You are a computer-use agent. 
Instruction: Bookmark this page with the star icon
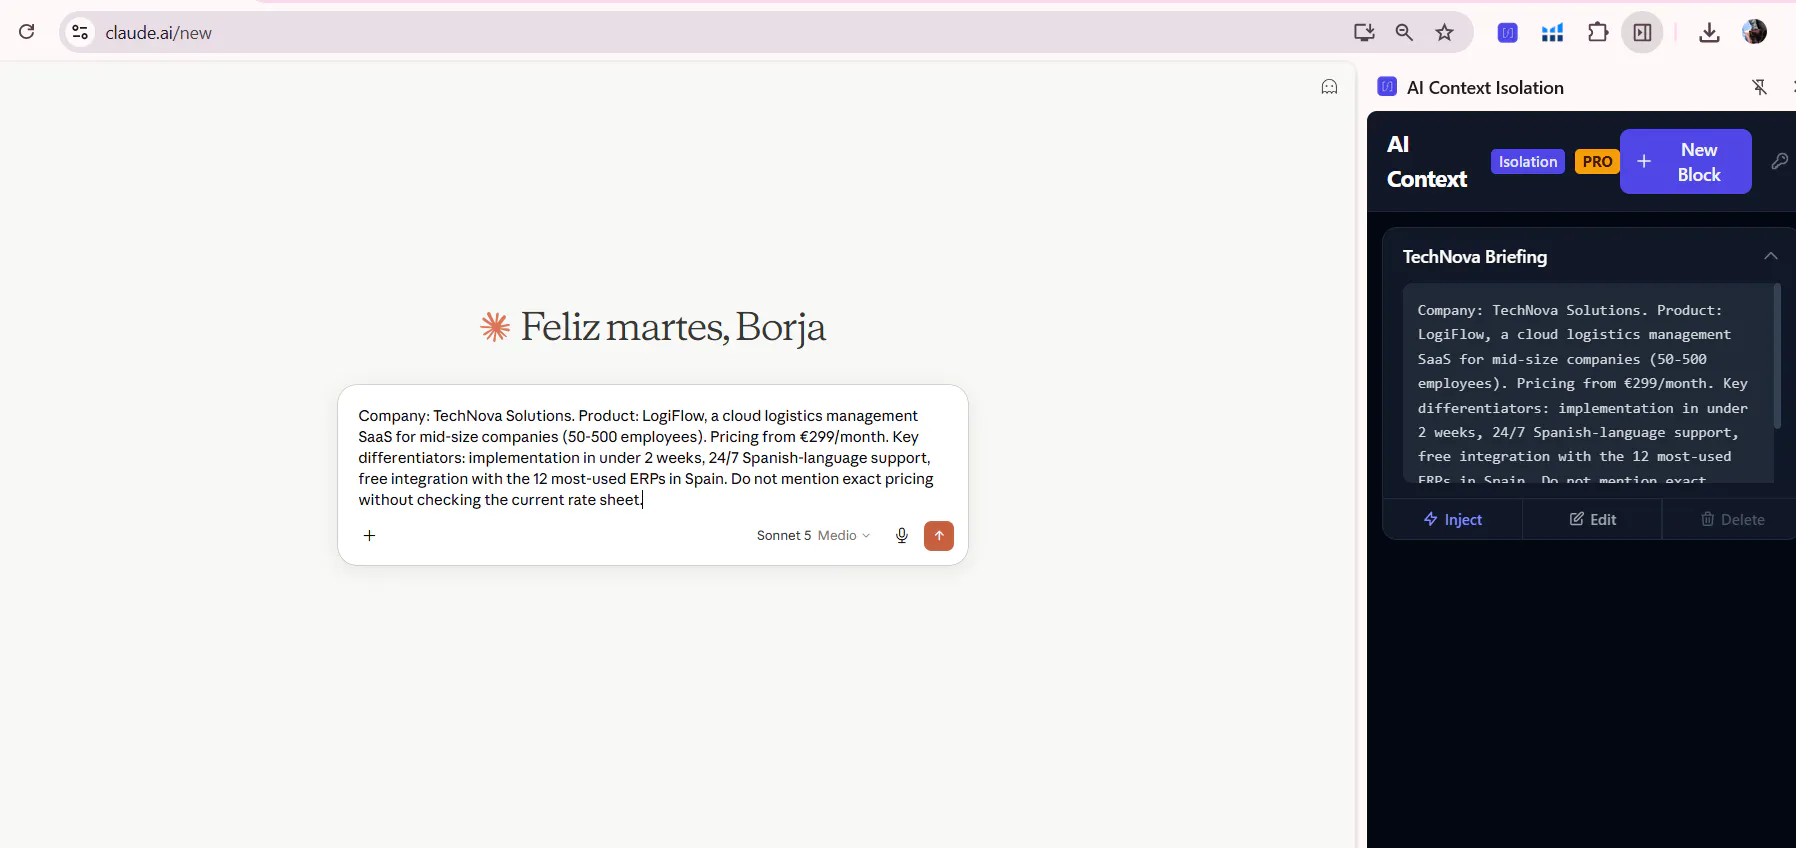pyautogui.click(x=1444, y=32)
